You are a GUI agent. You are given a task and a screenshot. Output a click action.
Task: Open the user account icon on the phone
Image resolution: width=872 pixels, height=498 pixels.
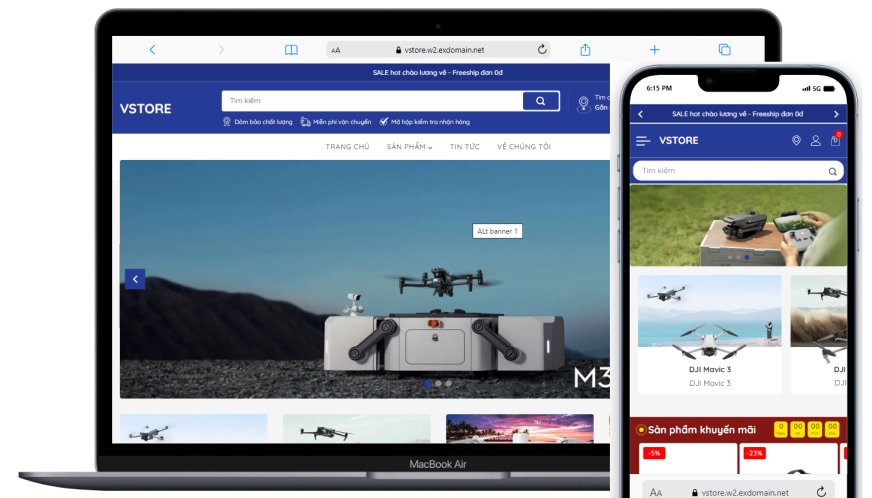[x=815, y=141]
